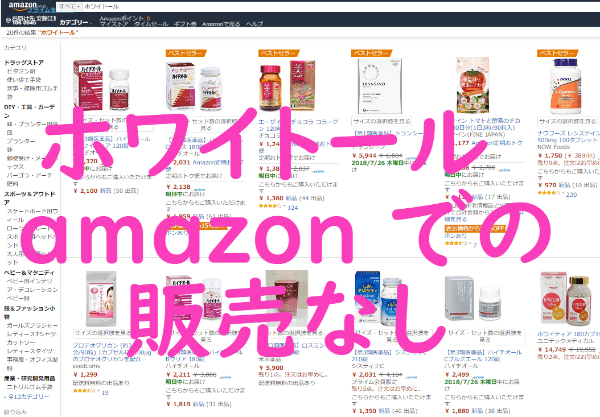Click the first ハイチオール product image
Viewport: 600px width, 417px height.
(101, 85)
